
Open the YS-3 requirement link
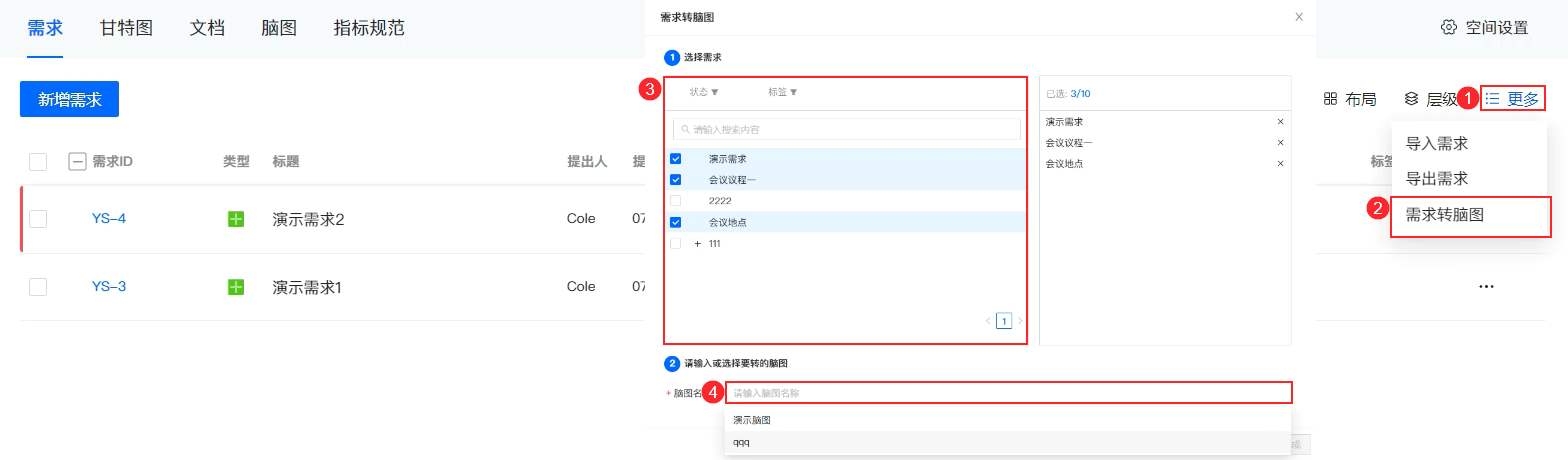click(109, 287)
